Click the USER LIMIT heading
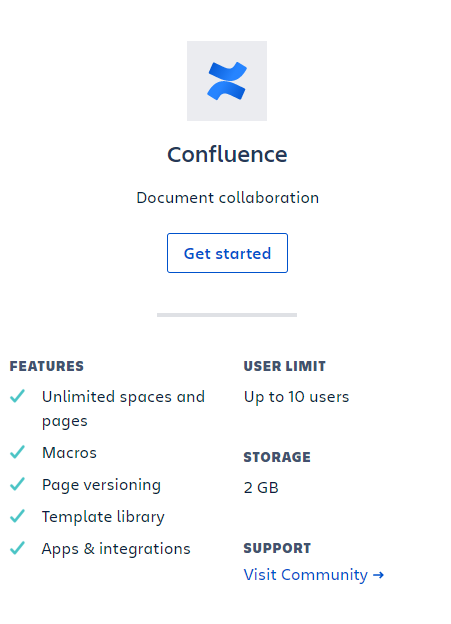451x624 pixels. coord(285,366)
